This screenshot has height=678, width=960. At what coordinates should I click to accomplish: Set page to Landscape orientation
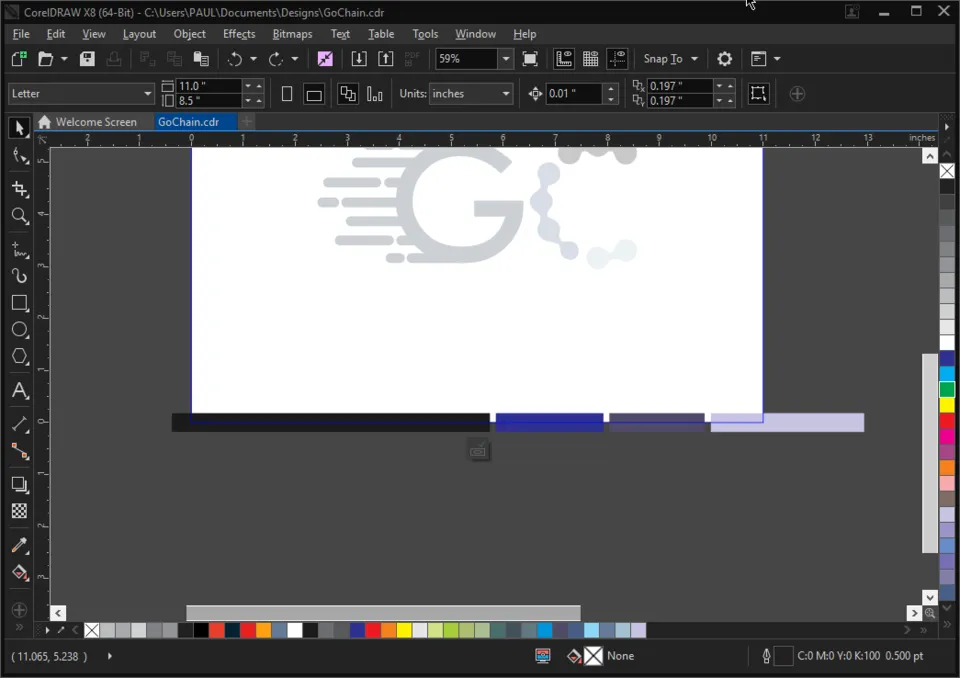coord(313,94)
